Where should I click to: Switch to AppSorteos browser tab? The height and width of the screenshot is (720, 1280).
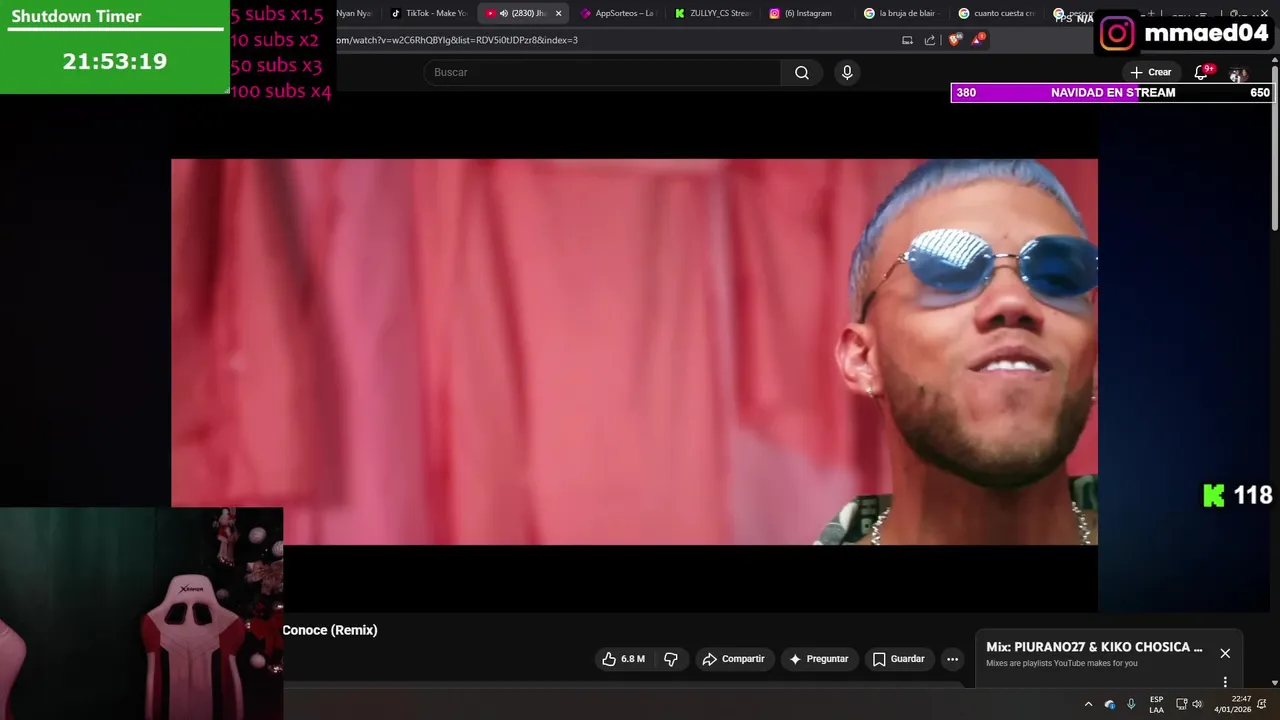pyautogui.click(x=617, y=13)
